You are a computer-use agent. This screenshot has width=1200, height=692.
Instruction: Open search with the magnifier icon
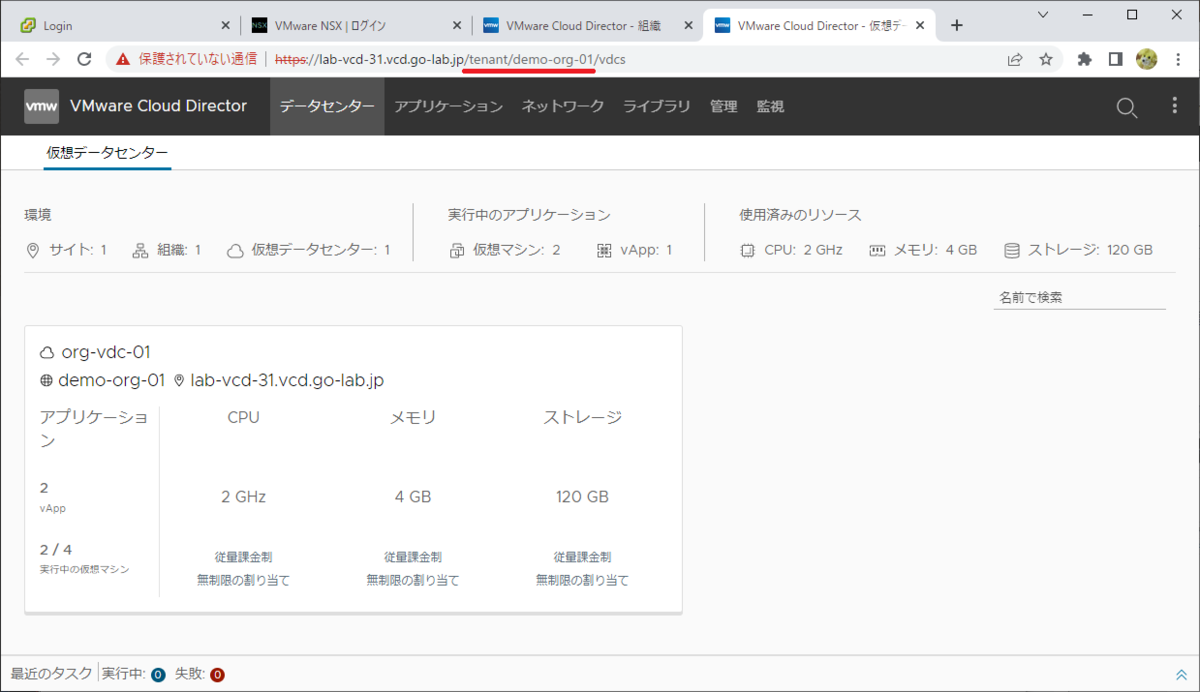pyautogui.click(x=1127, y=107)
